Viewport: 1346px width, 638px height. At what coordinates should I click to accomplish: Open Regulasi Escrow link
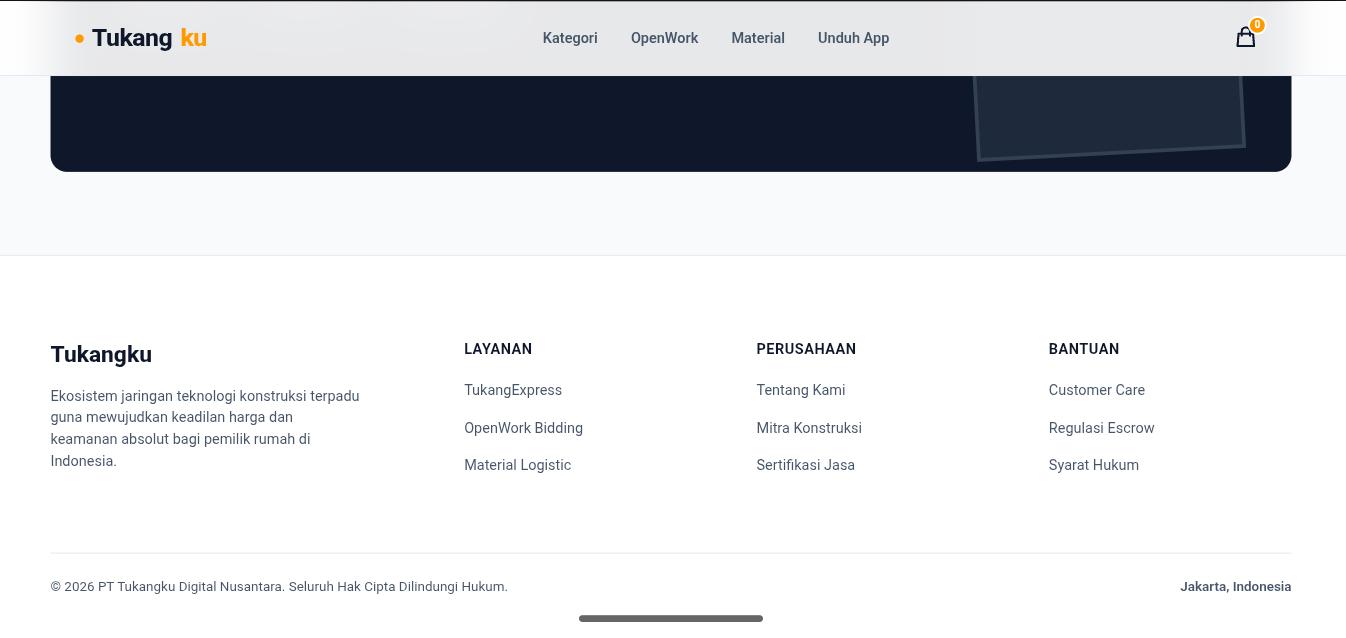pos(1101,428)
